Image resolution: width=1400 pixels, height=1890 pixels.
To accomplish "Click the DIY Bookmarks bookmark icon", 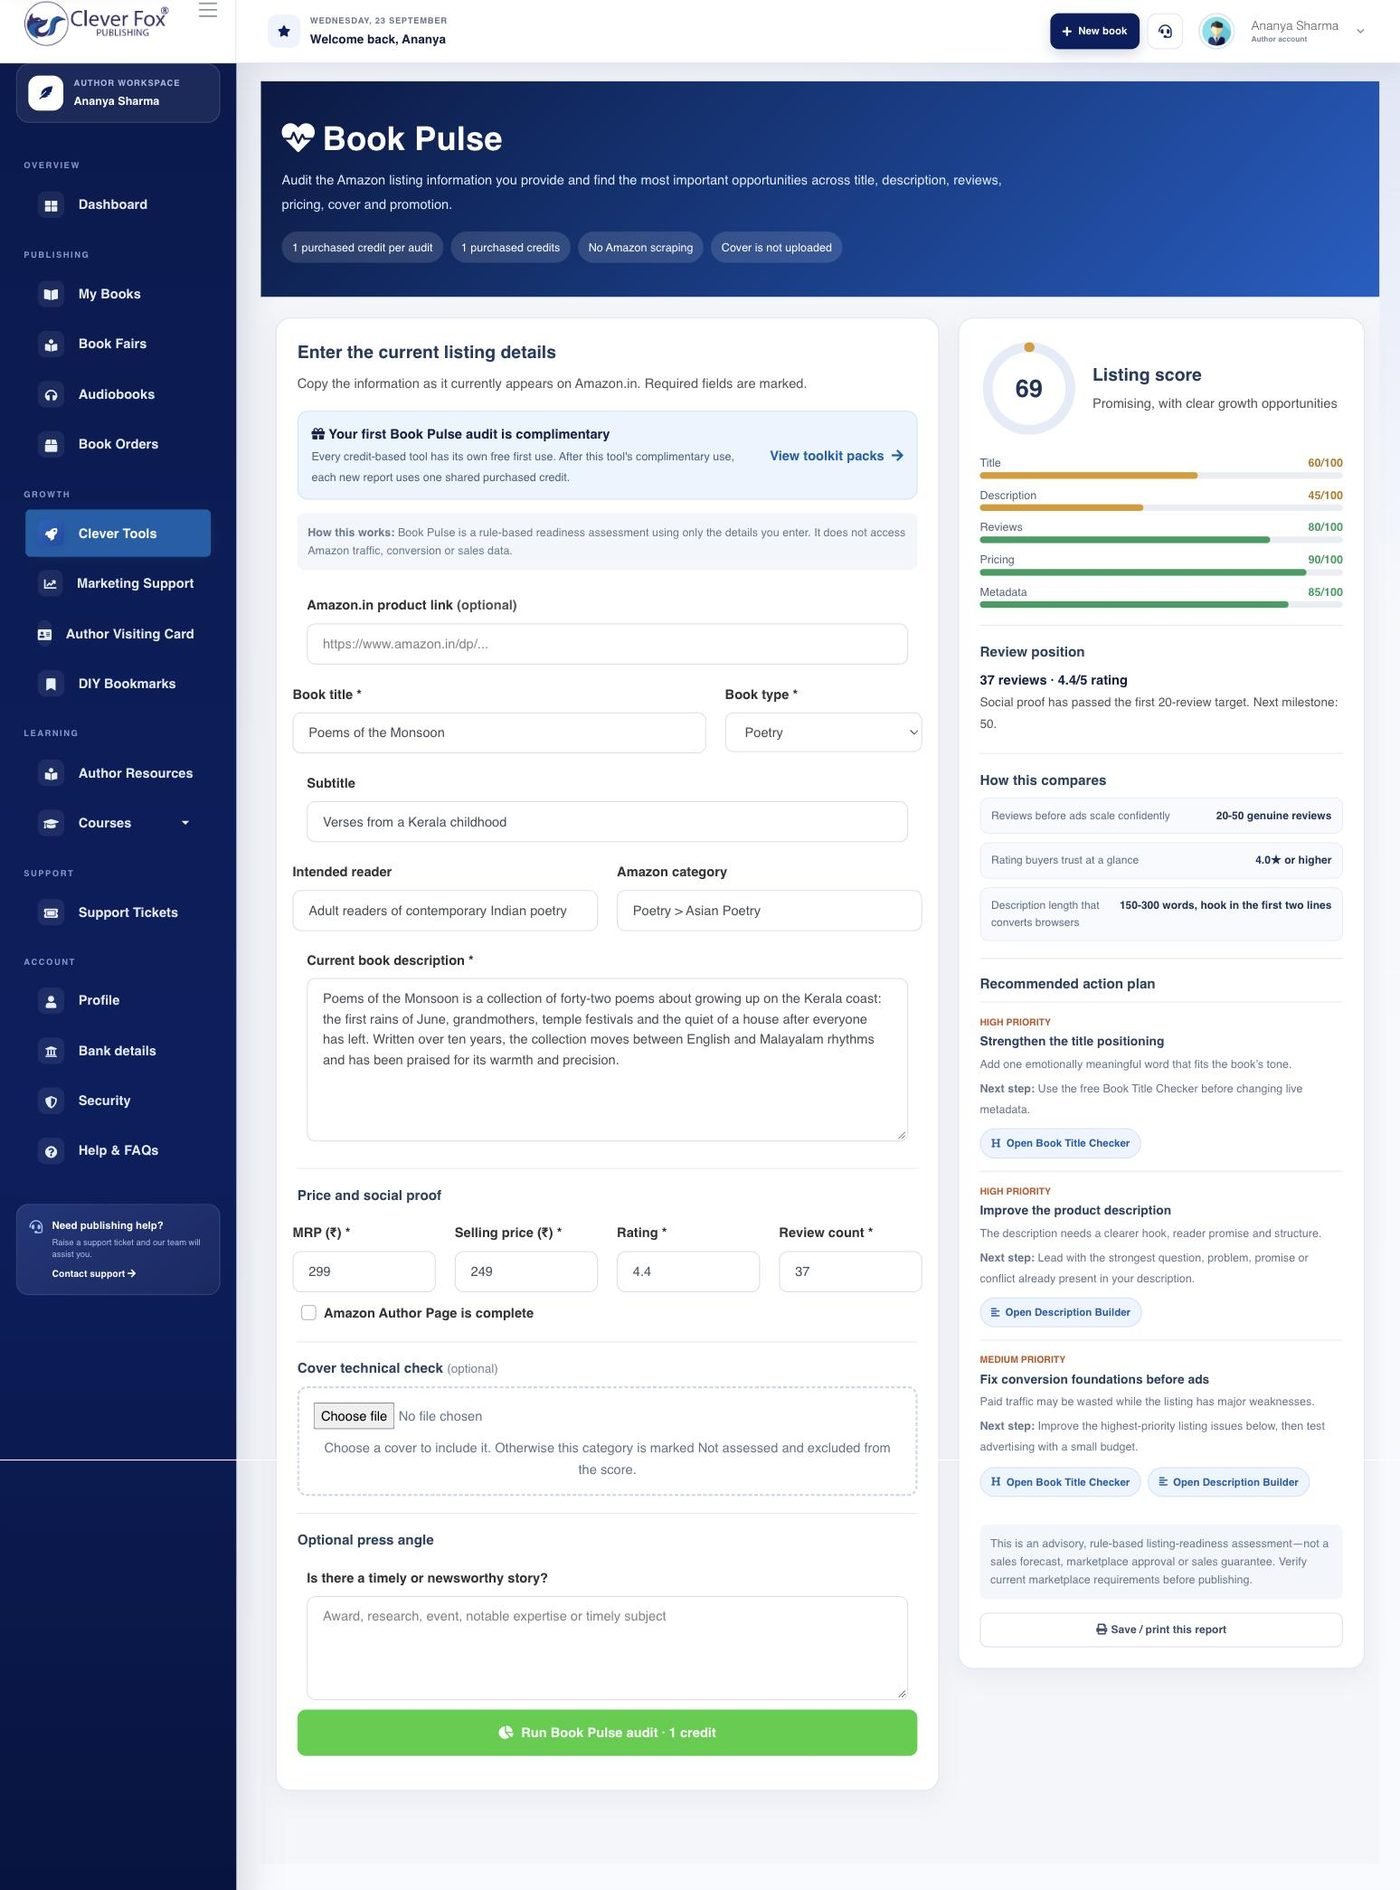I will coord(51,684).
